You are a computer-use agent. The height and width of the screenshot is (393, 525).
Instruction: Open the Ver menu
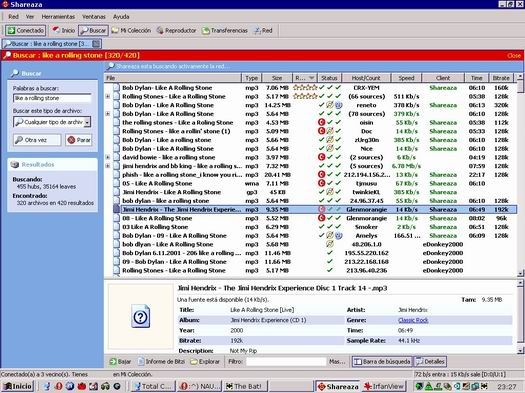click(x=30, y=16)
